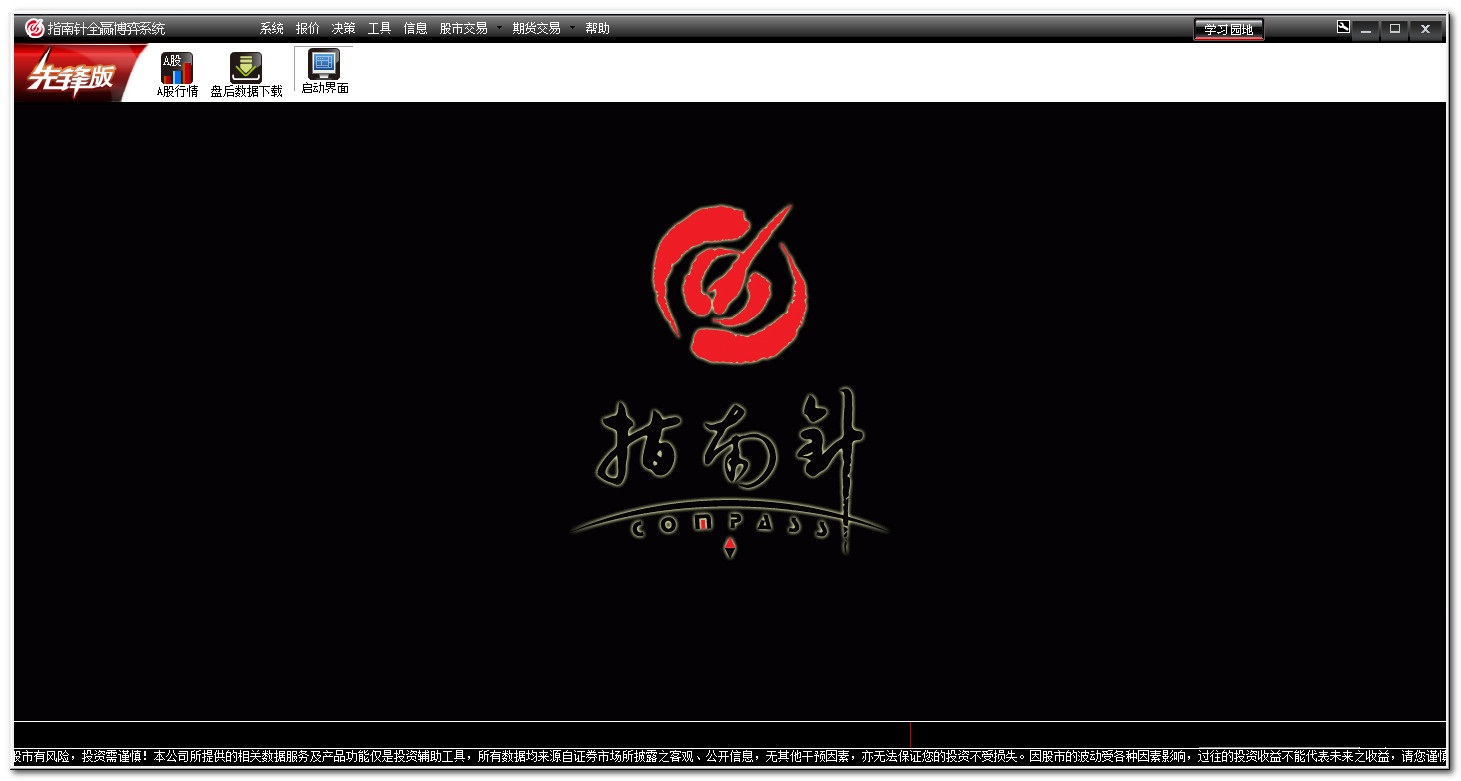Expand the 股市交易 stock trading dropdown arrow

[500, 28]
